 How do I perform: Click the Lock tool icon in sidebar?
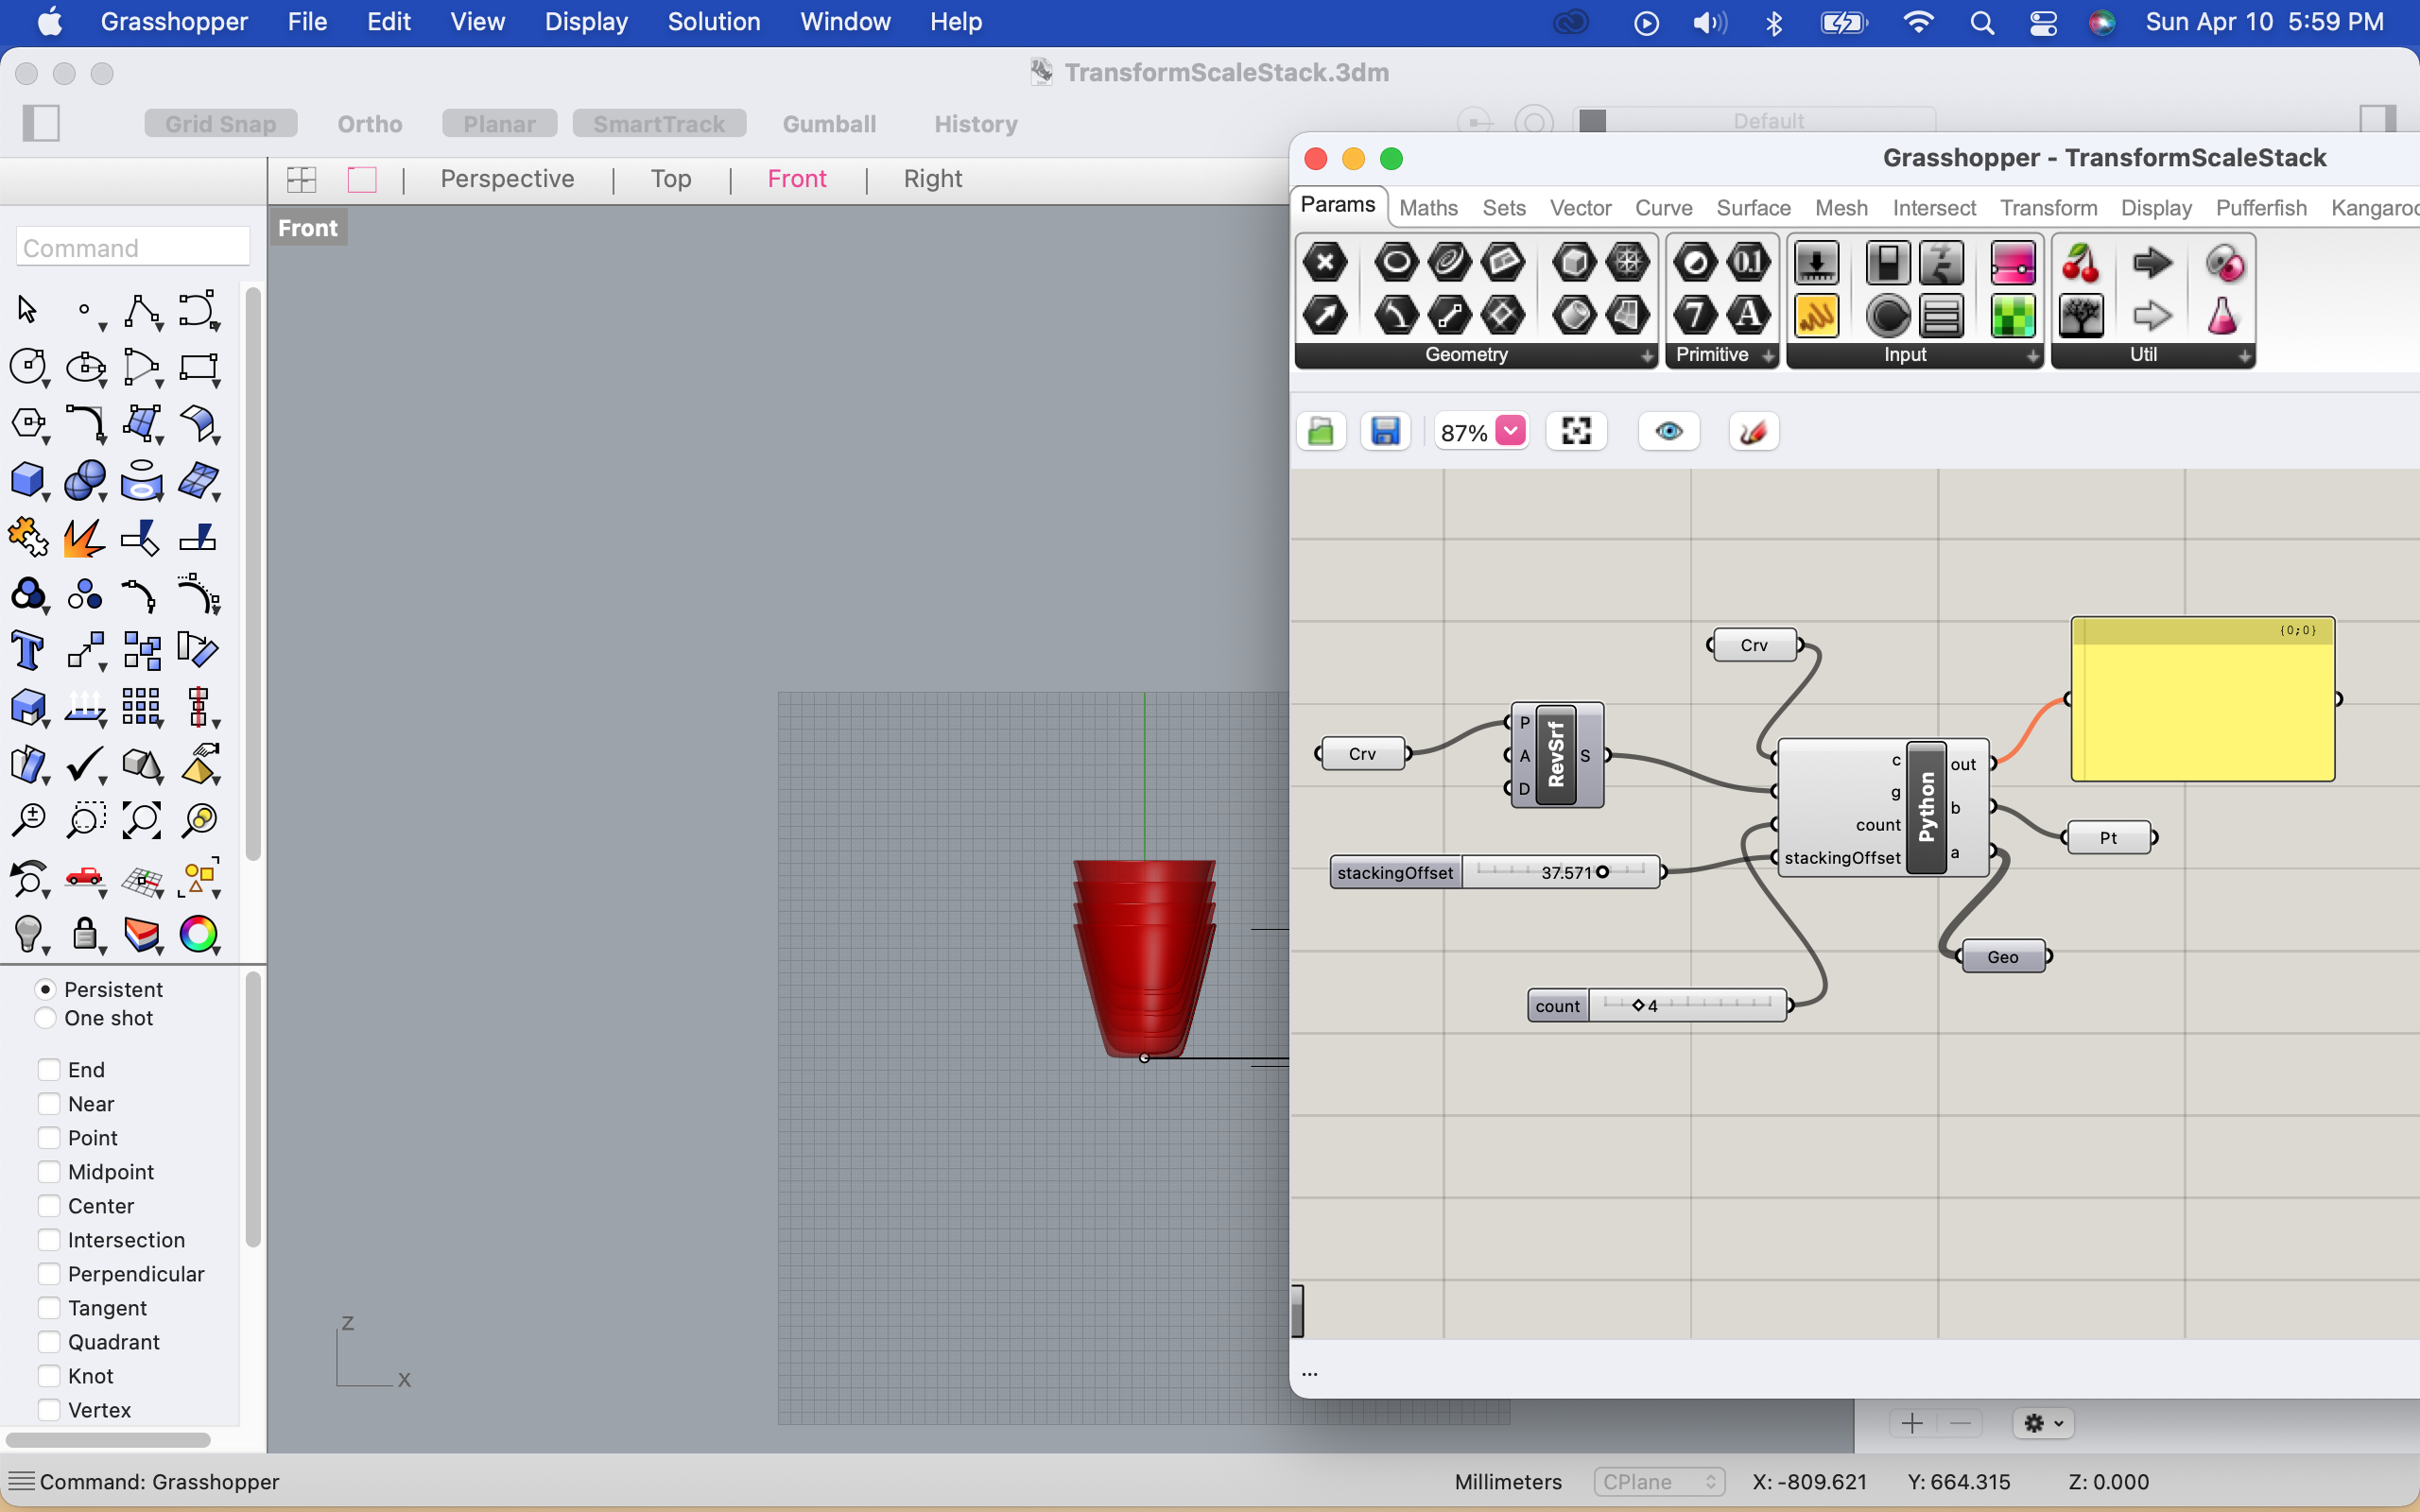tap(85, 935)
